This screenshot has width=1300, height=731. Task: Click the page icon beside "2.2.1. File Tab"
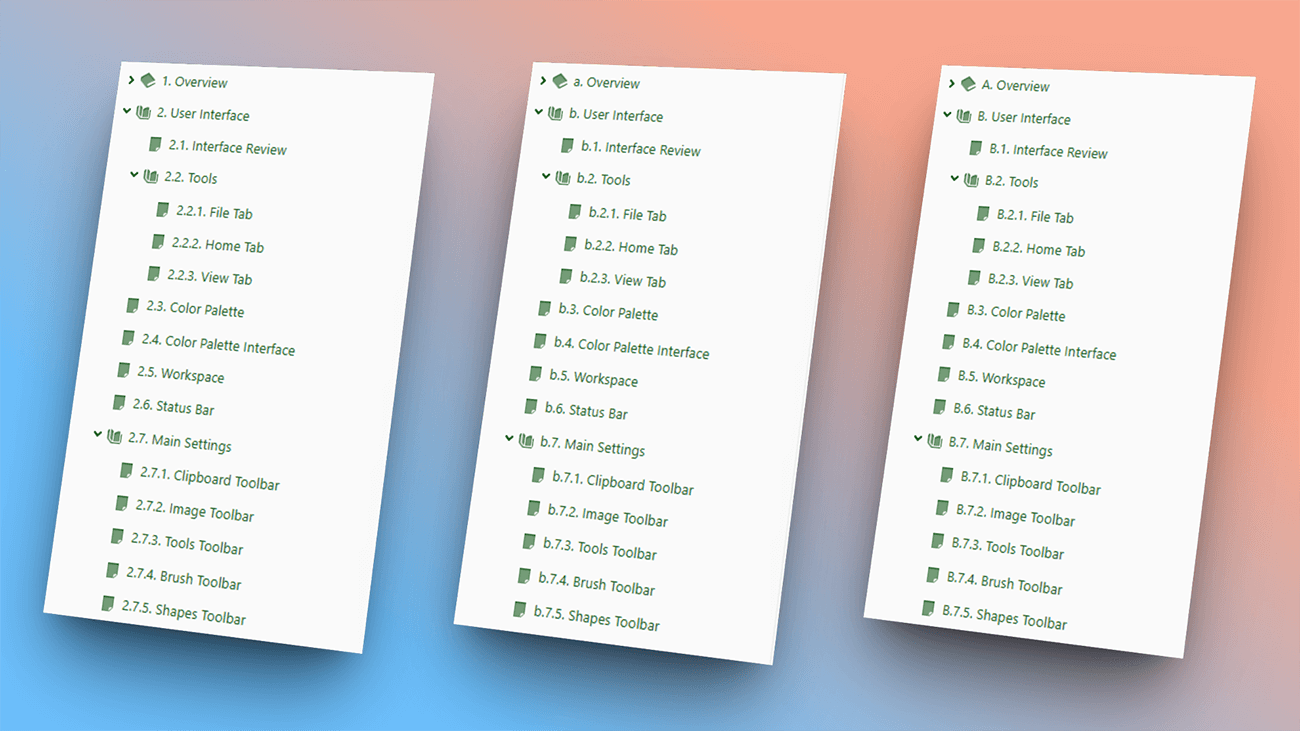162,210
